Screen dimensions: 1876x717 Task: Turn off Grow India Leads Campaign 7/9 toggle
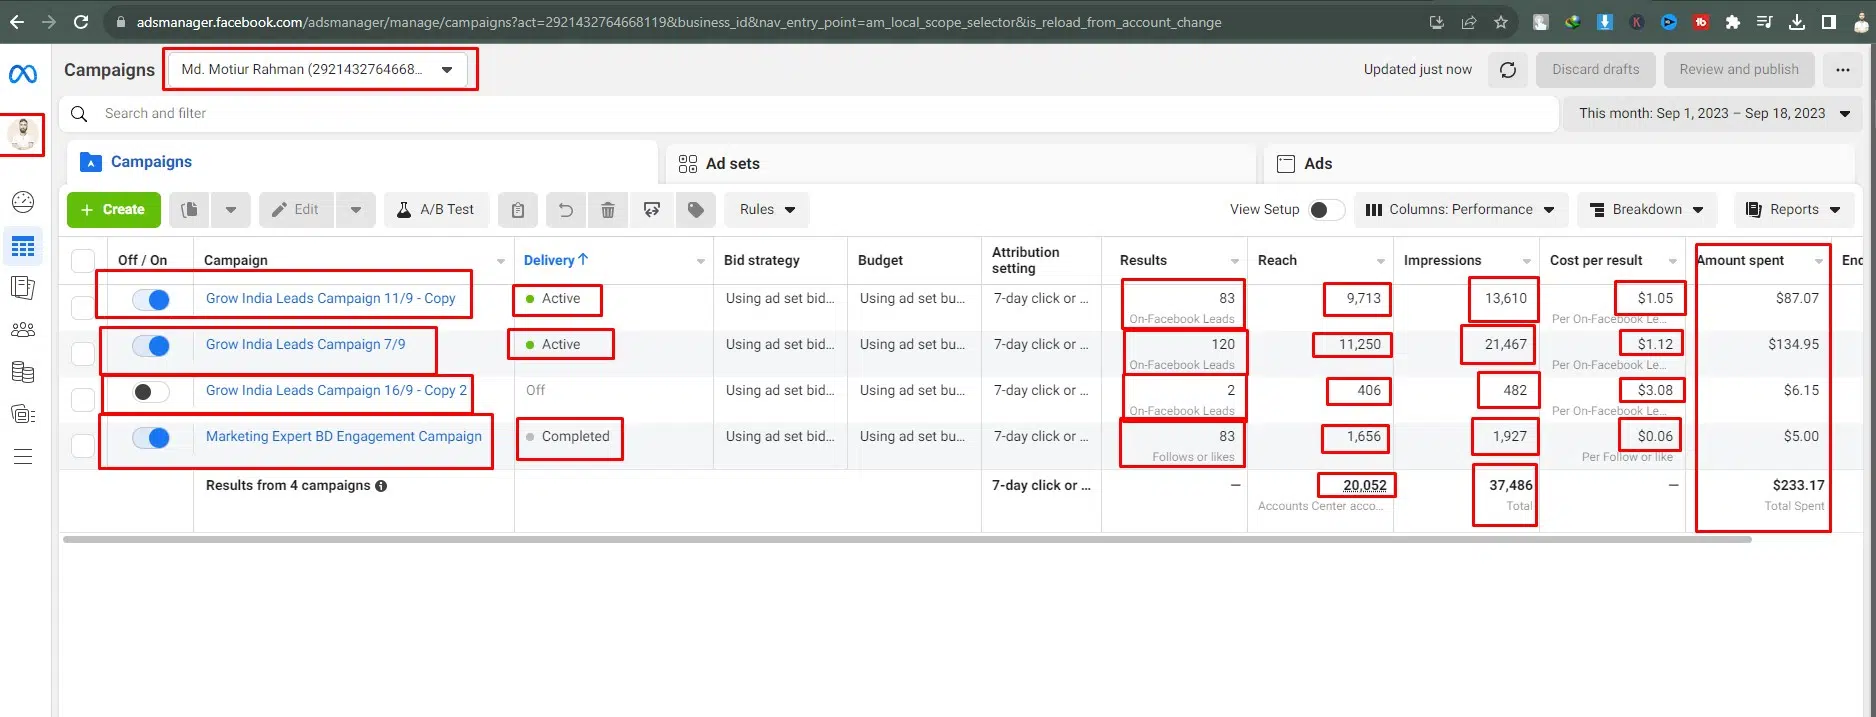[152, 346]
